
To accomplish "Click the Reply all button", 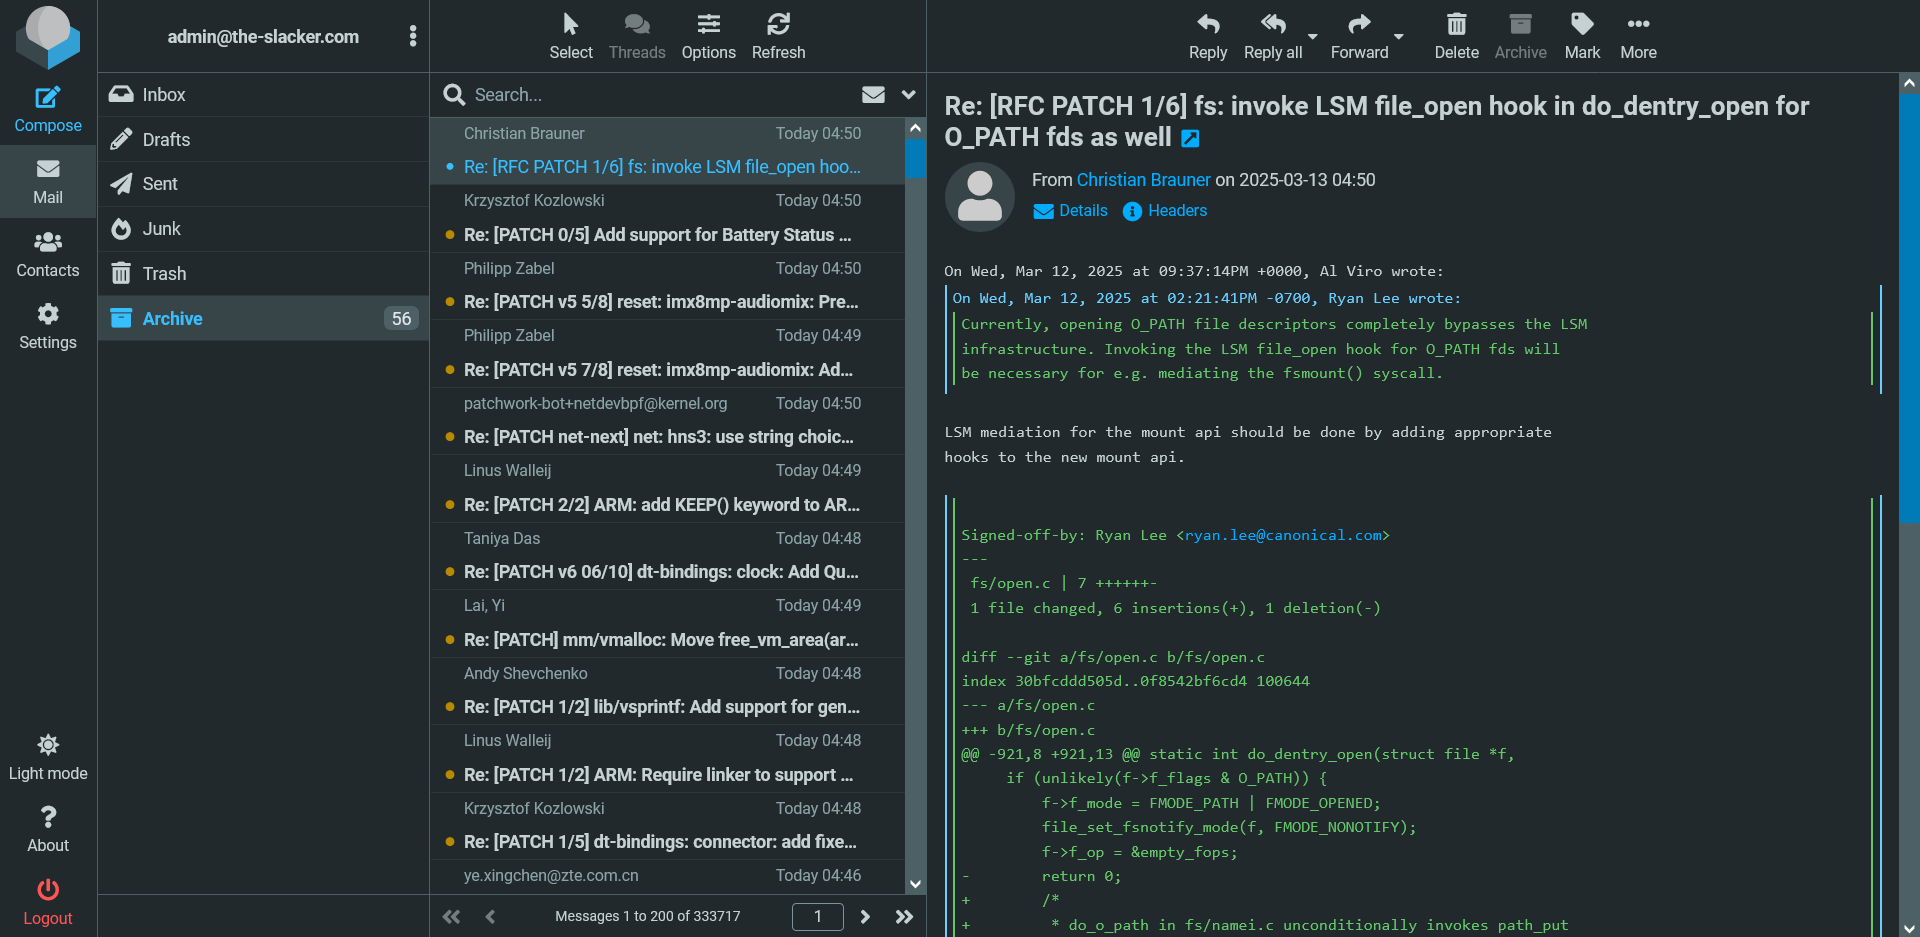I will click(1273, 36).
